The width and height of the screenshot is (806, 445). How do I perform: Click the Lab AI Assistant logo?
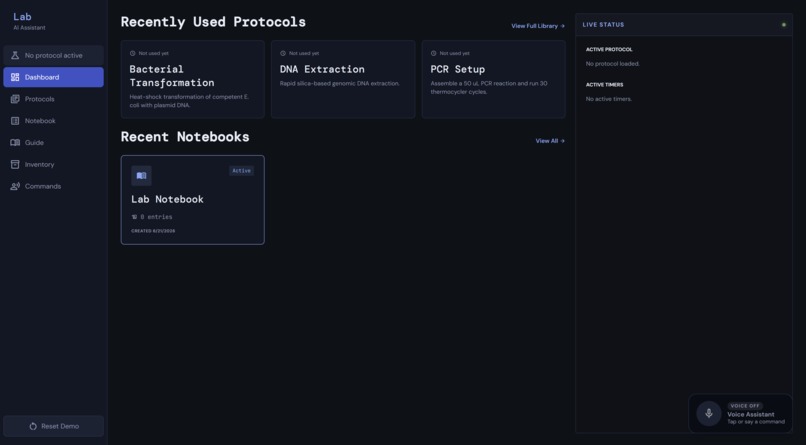point(29,21)
